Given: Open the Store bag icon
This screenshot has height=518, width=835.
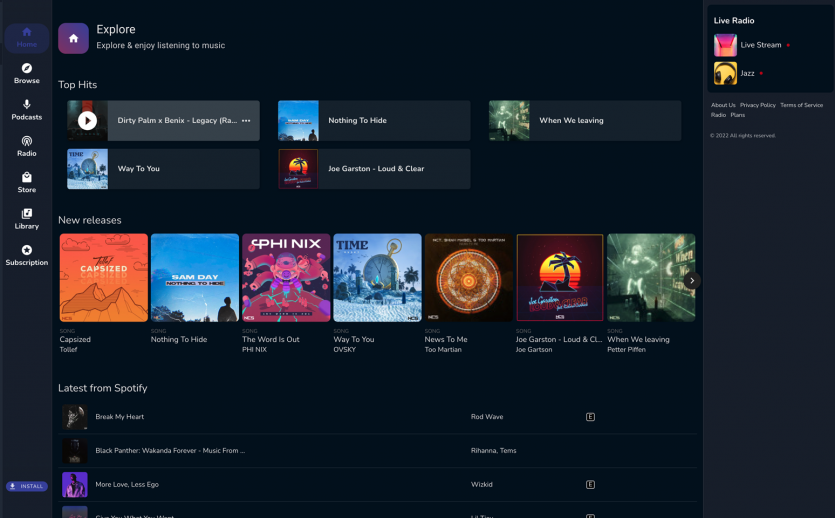Looking at the screenshot, I should [x=27, y=177].
